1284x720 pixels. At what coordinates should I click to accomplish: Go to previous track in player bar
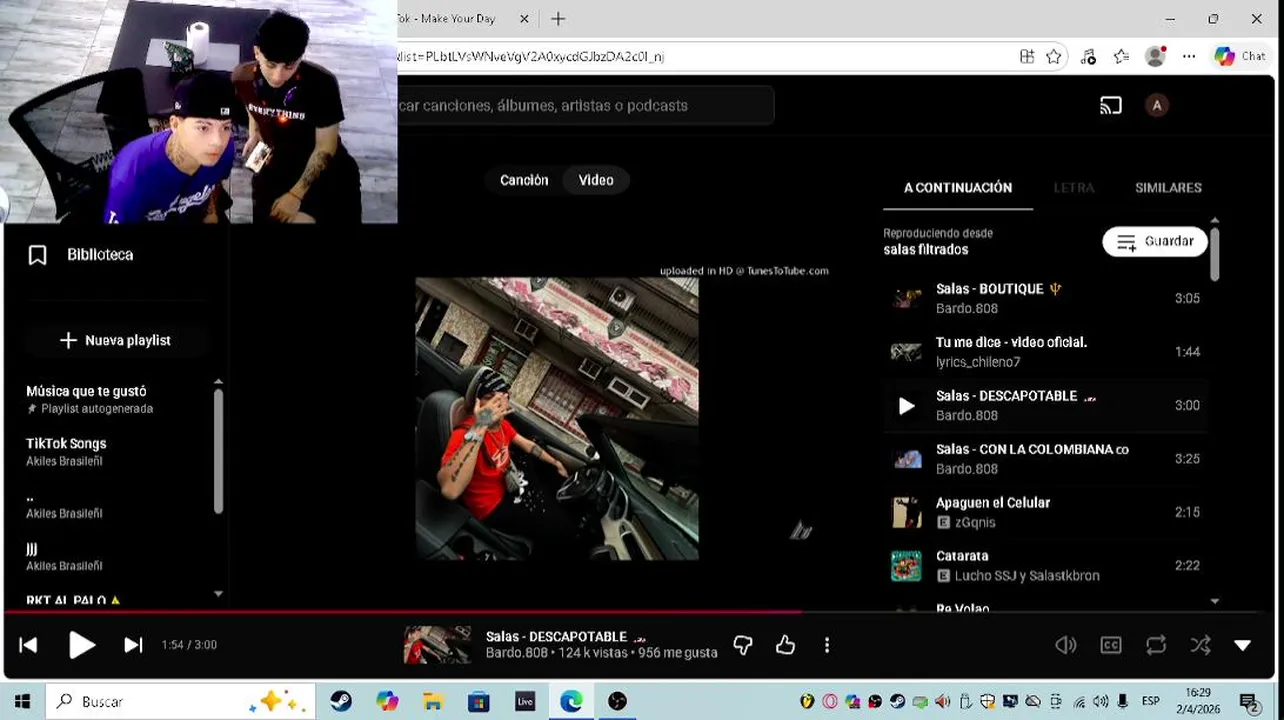(x=28, y=645)
